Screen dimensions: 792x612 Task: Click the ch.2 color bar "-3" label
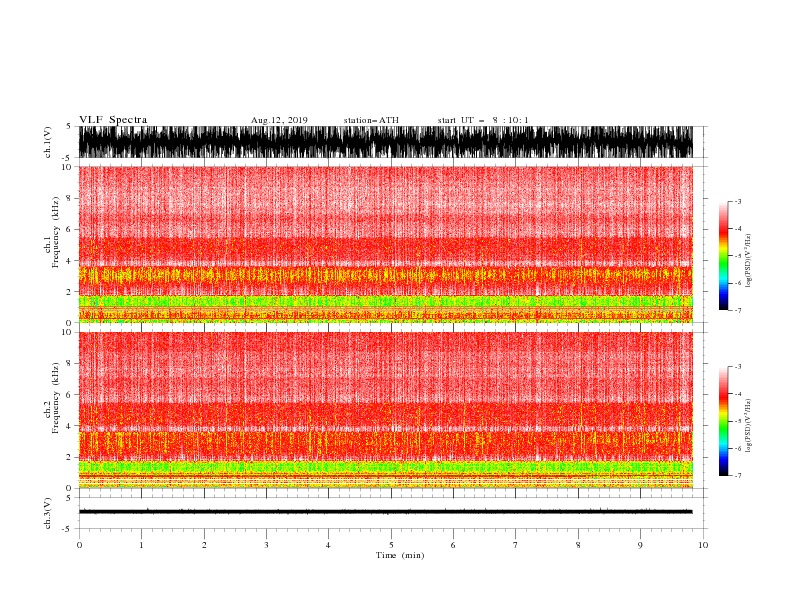tap(738, 367)
